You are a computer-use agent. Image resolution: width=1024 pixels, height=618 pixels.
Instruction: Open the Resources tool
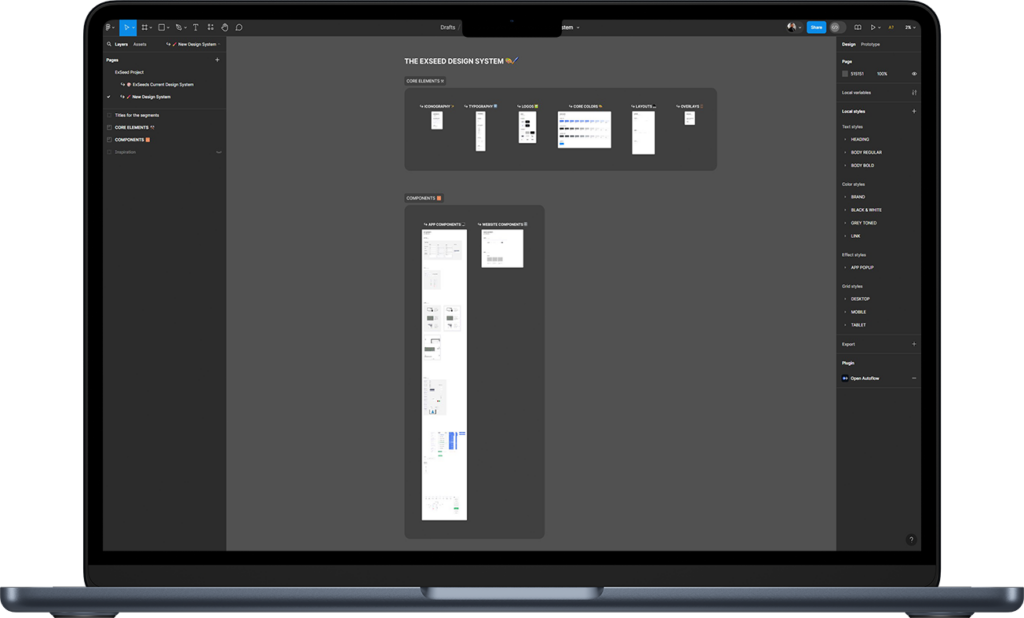210,27
